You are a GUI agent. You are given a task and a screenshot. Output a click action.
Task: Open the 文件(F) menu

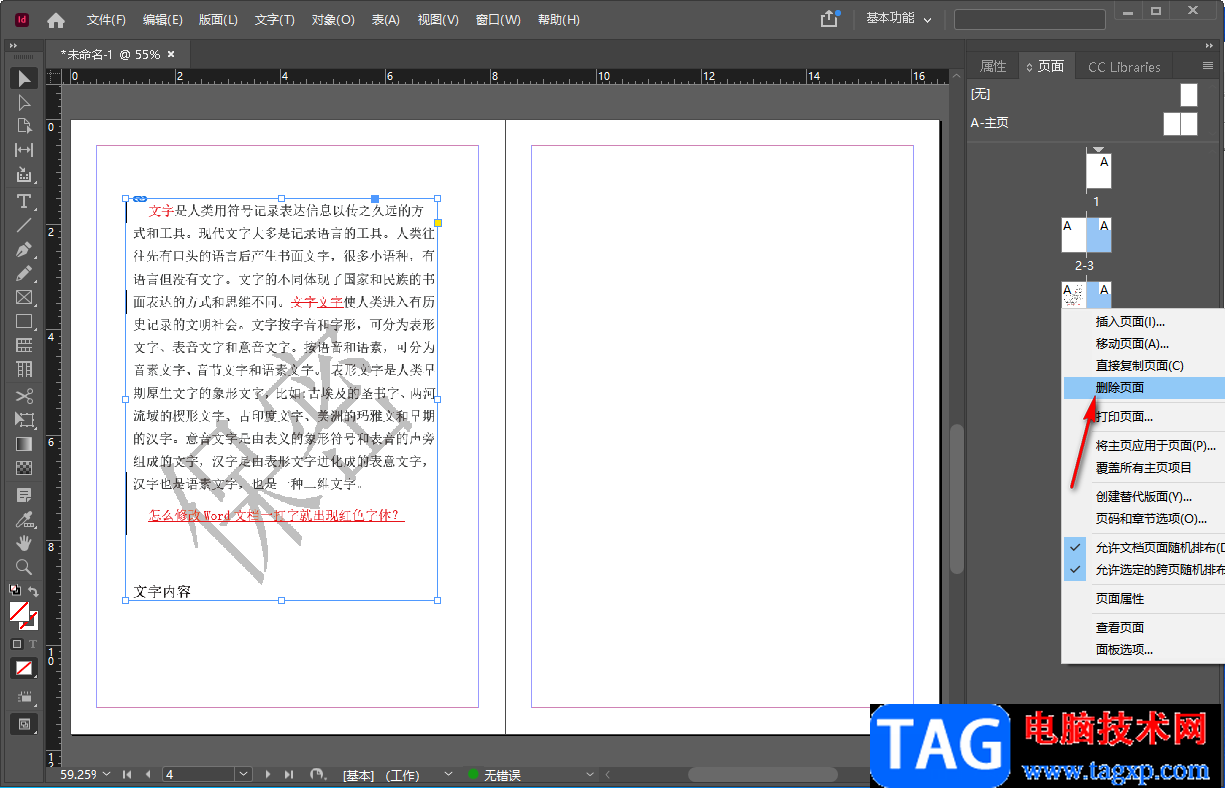tap(106, 20)
